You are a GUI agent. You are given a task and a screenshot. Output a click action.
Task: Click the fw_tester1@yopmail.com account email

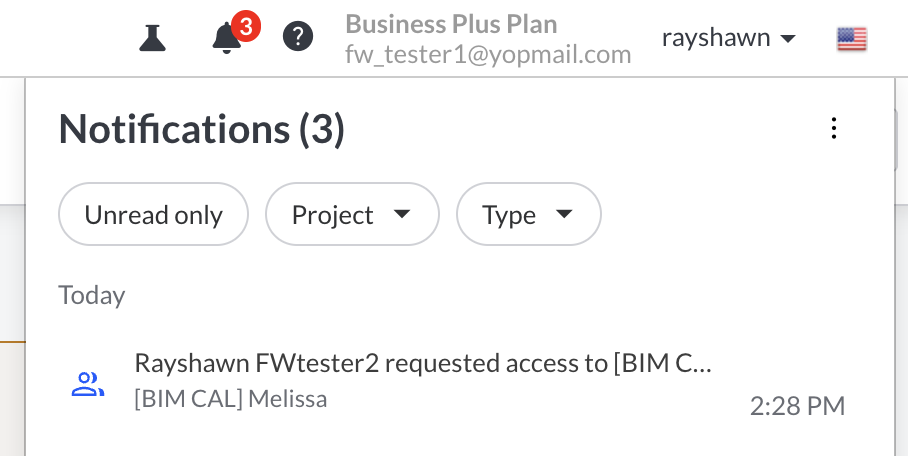(488, 54)
